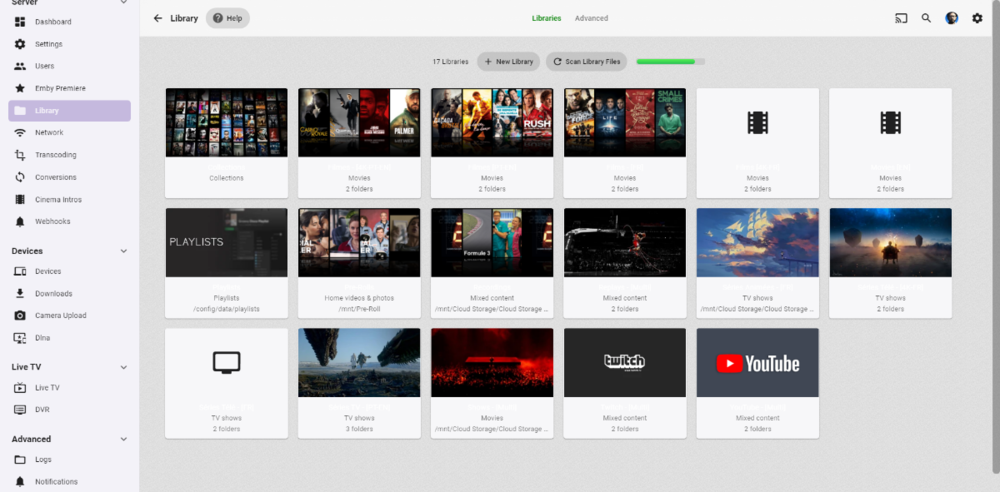Open the Dlna settings page

coord(70,338)
